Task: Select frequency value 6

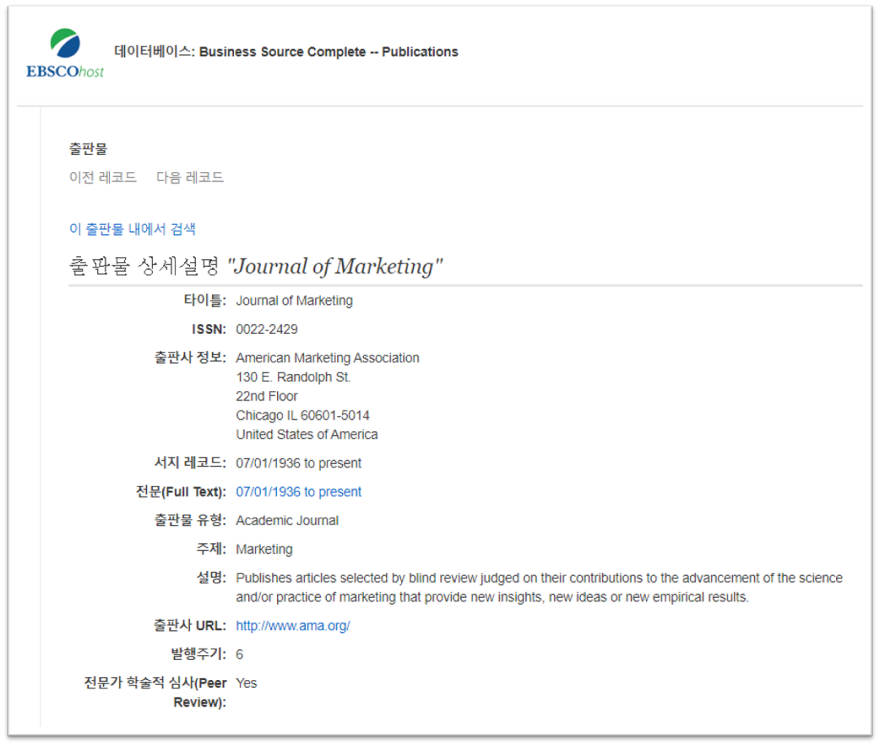Action: 240,655
